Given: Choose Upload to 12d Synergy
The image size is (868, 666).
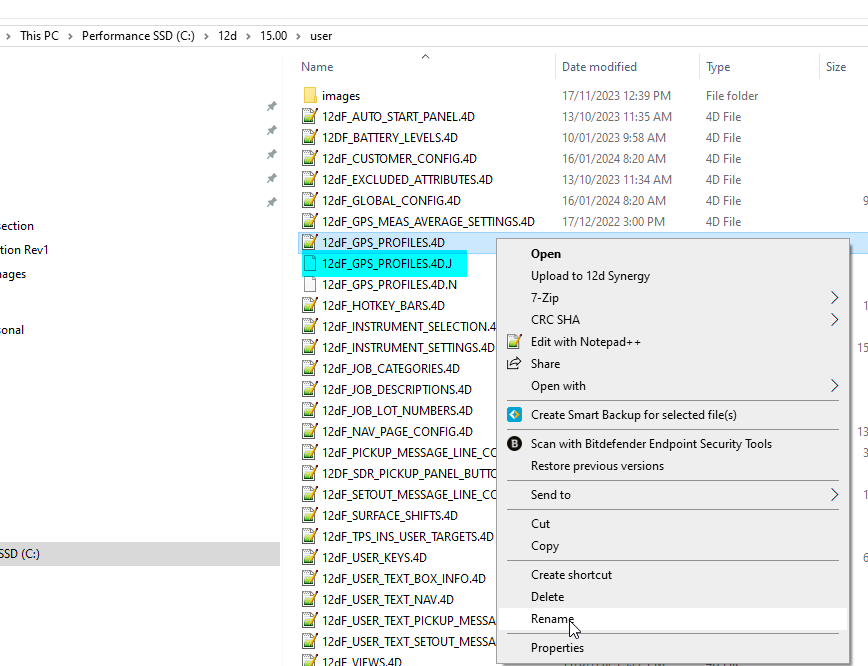Looking at the screenshot, I should (x=590, y=276).
